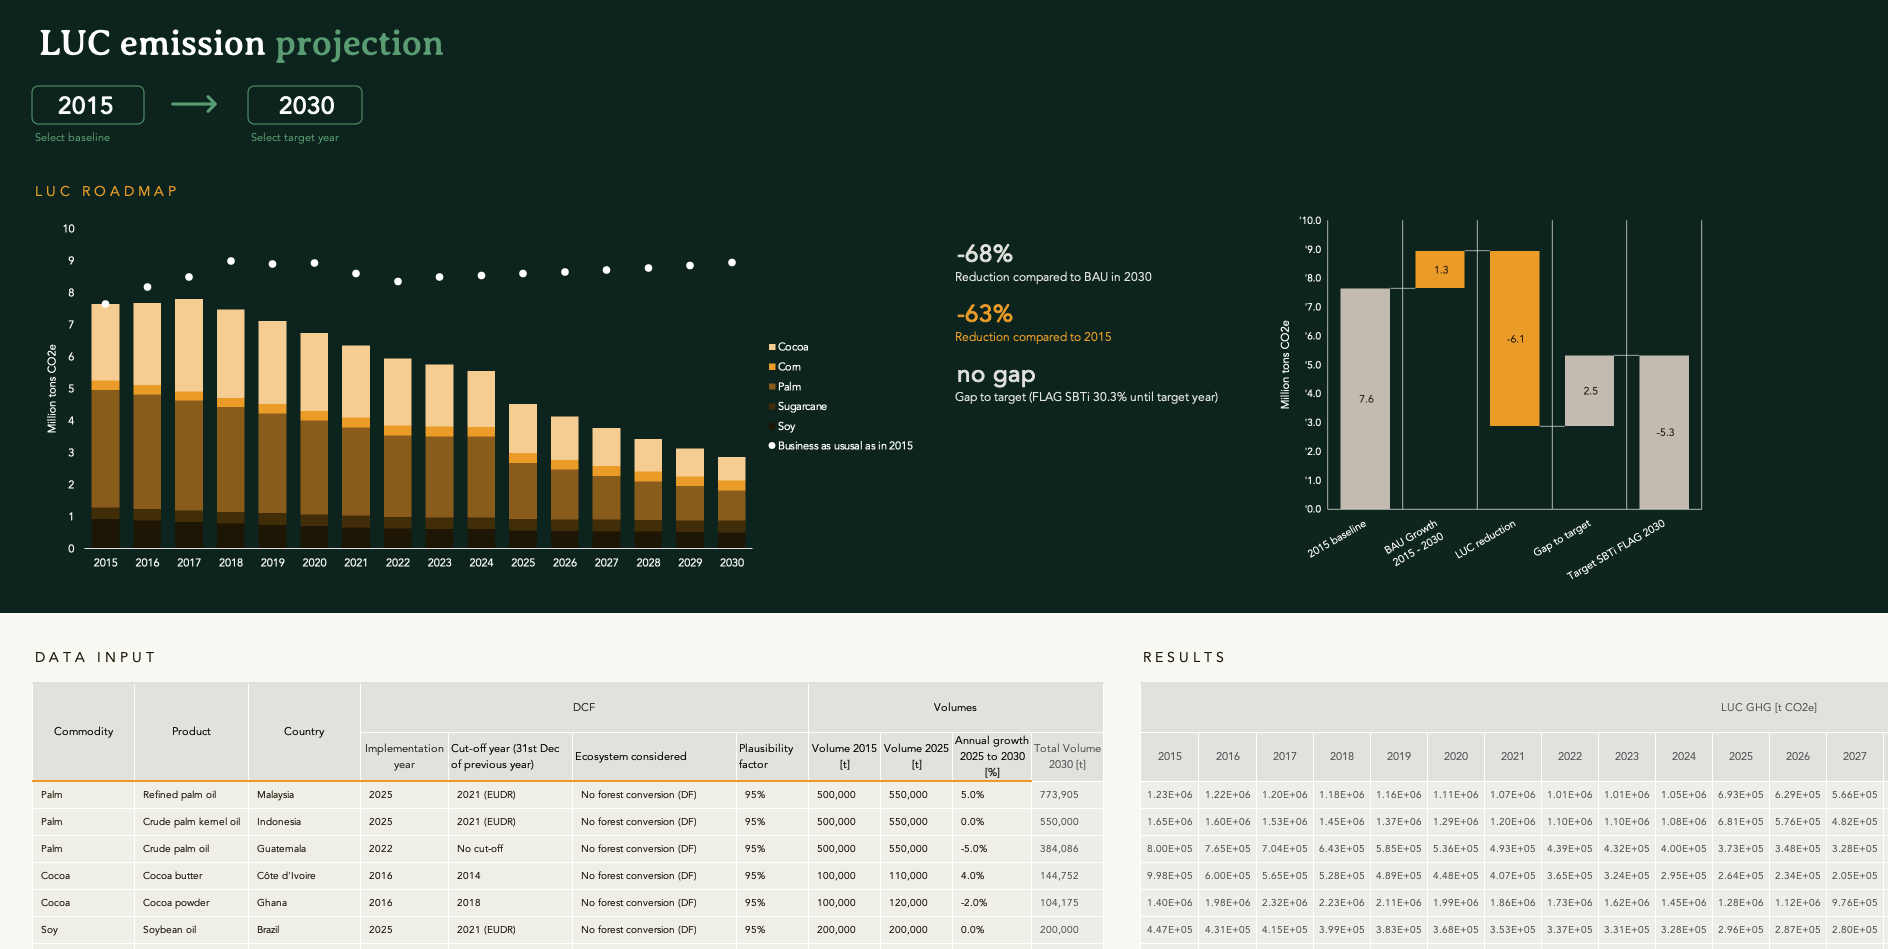Click a white BAU dot above the 2030 bar

point(730,263)
